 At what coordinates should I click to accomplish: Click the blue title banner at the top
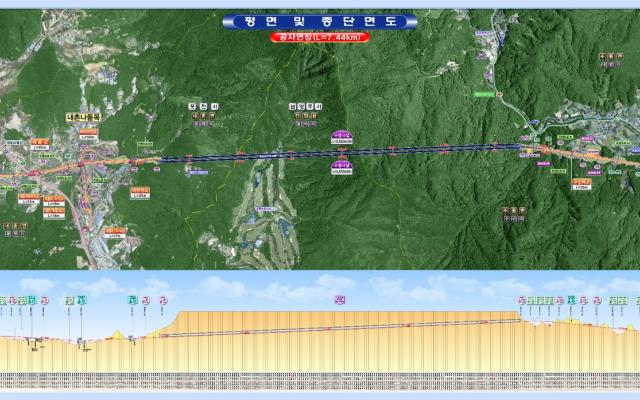[320, 20]
